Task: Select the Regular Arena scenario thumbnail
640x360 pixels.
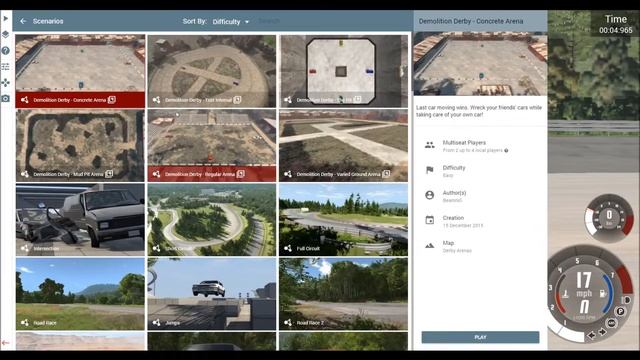Action: pos(212,145)
